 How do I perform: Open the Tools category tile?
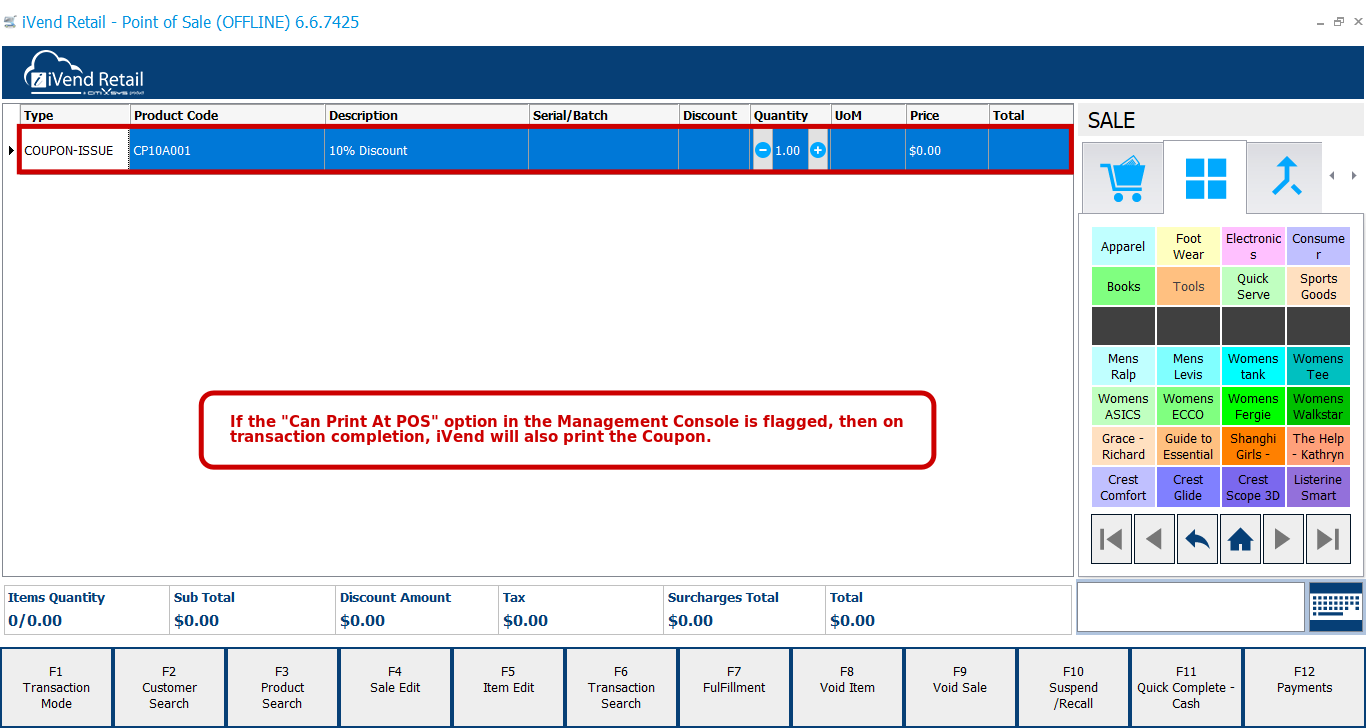(1188, 286)
